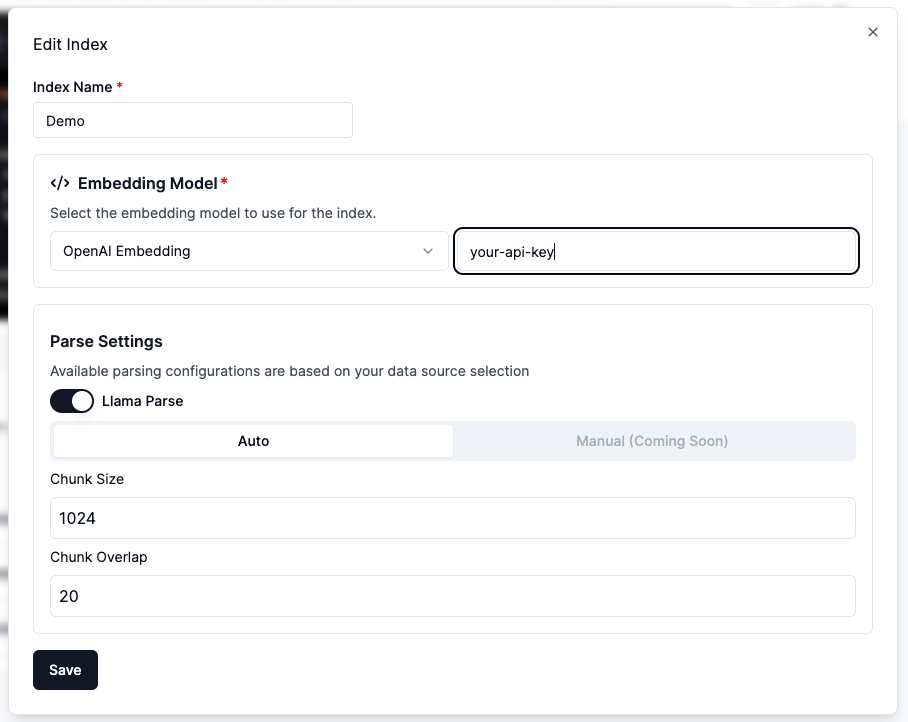Click into the Chunk Size field showing 1024
908x722 pixels.
click(x=452, y=518)
